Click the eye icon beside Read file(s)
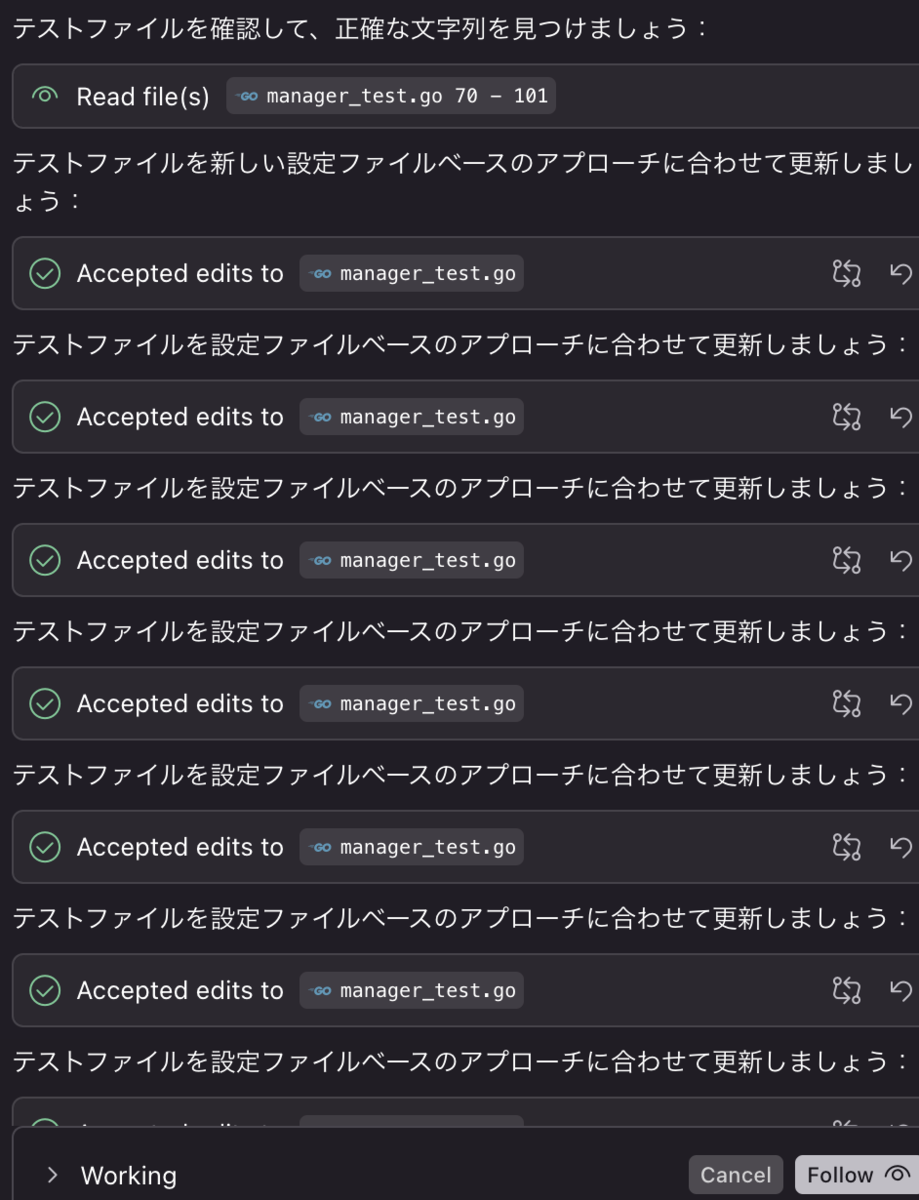This screenshot has width=919, height=1200. click(x=44, y=96)
